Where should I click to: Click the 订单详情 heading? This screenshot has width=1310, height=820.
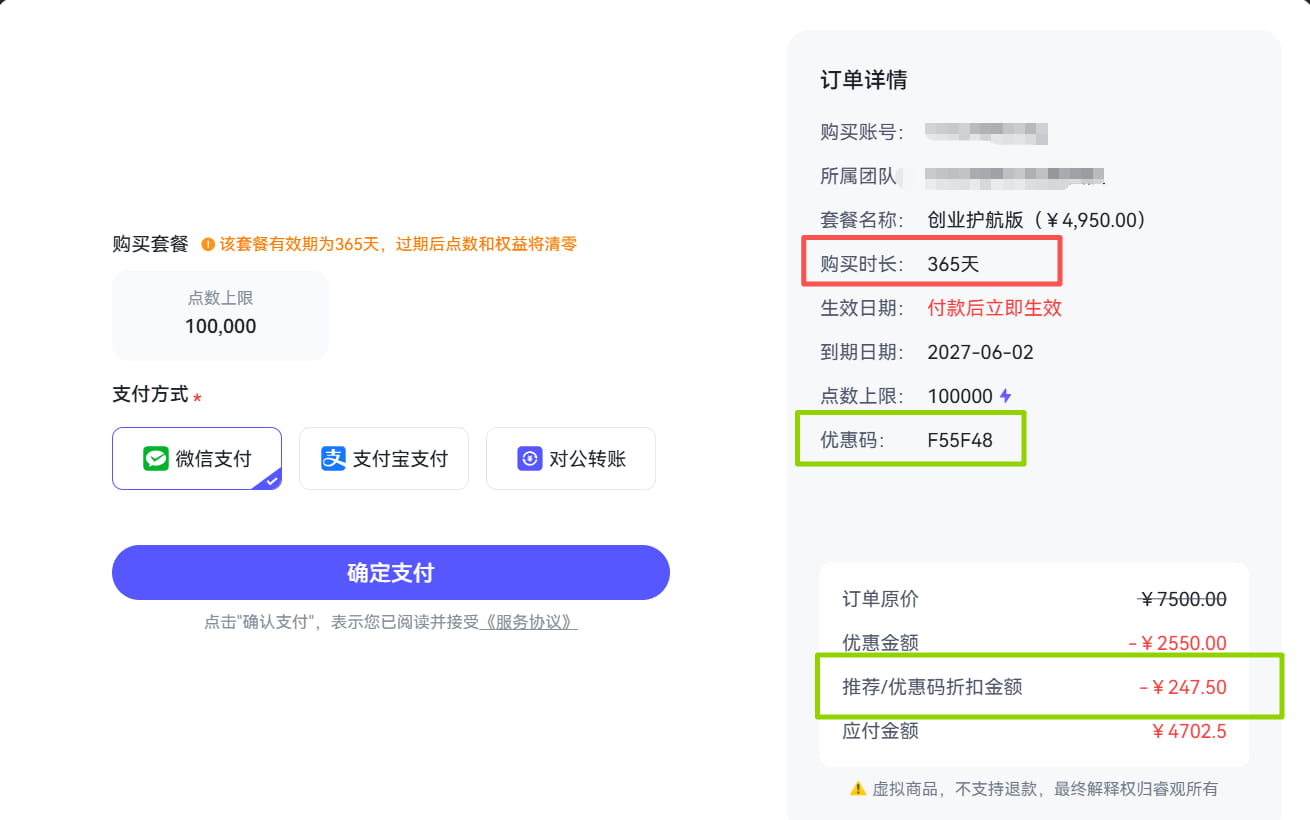pos(864,80)
